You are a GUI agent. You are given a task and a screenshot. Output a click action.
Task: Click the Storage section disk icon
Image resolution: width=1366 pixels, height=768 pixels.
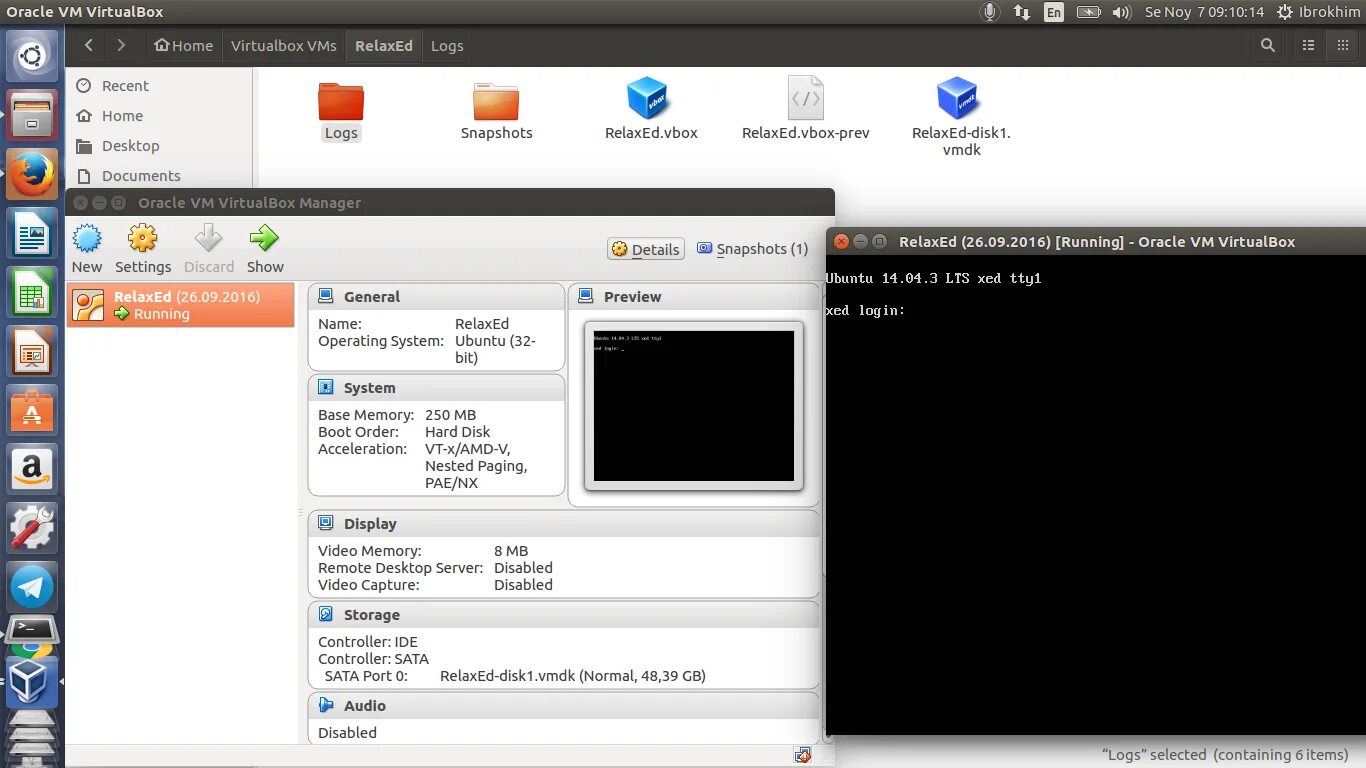pyautogui.click(x=326, y=615)
